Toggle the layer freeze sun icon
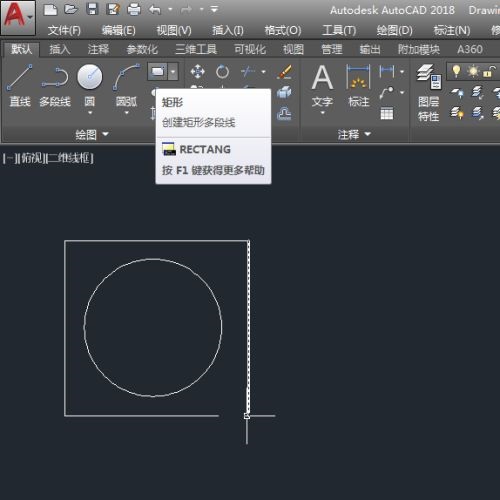The height and width of the screenshot is (500, 500). pos(473,71)
